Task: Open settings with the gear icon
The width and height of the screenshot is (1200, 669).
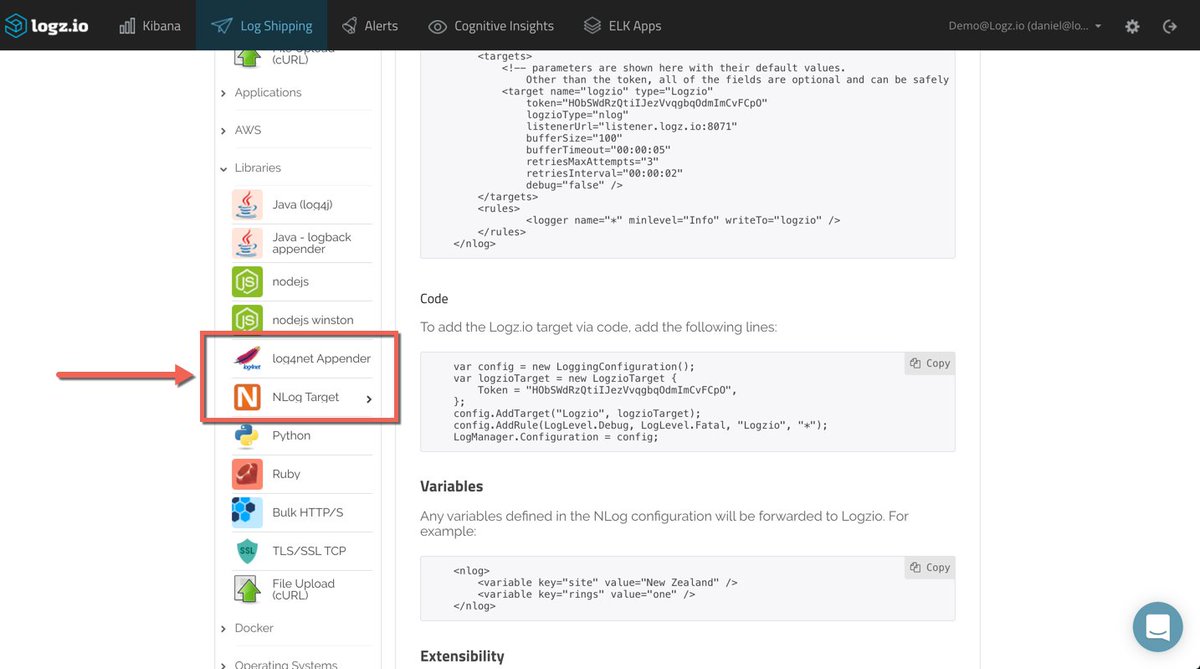Action: coord(1132,26)
